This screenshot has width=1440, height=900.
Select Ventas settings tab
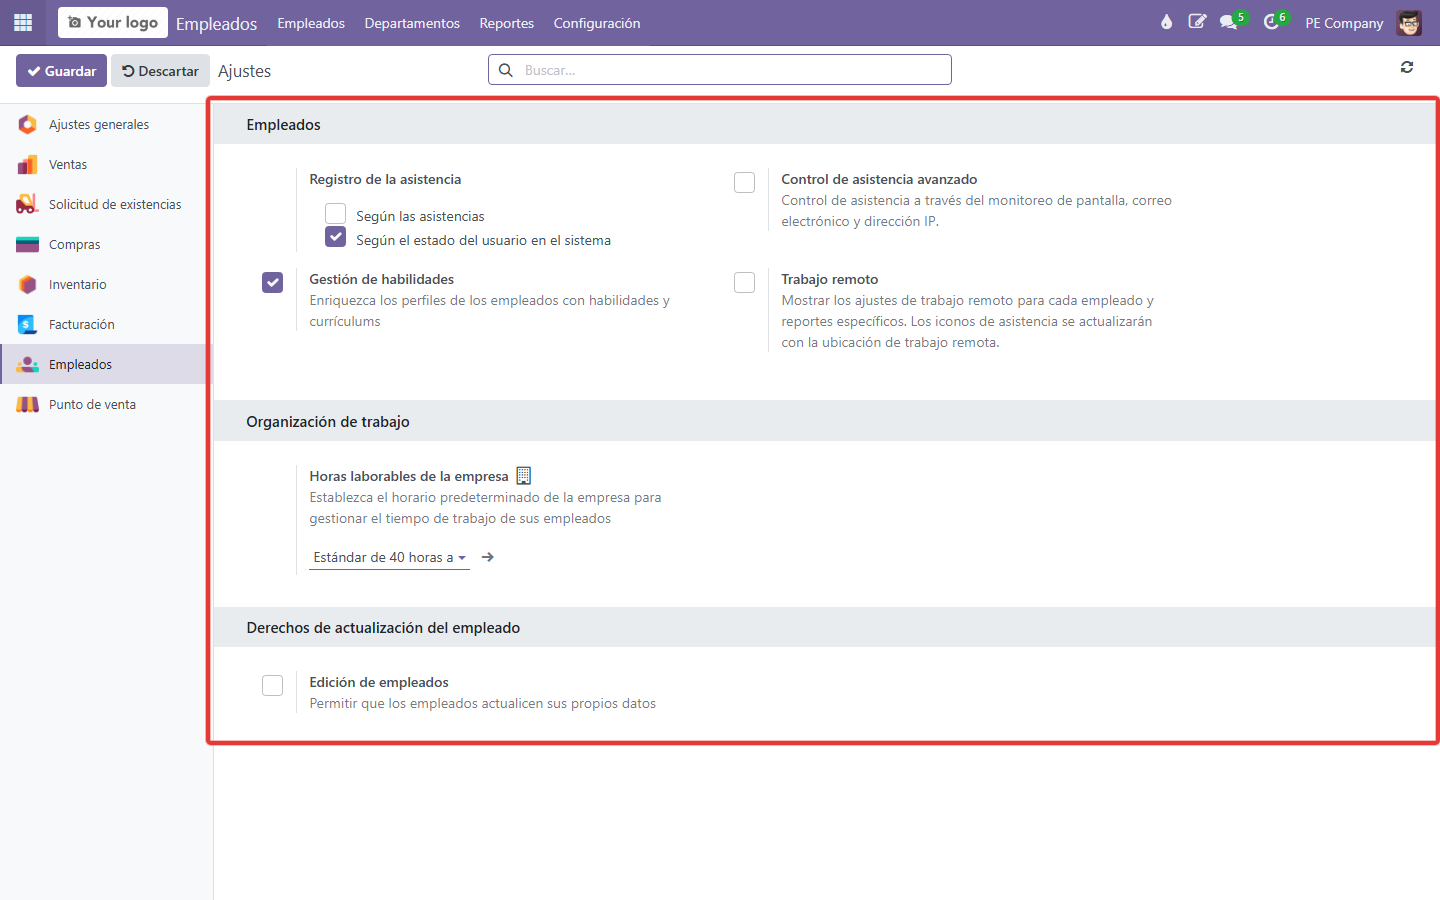click(106, 164)
